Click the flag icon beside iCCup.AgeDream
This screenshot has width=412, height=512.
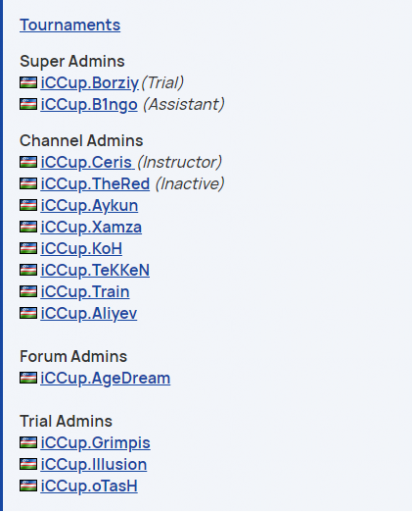[28, 378]
